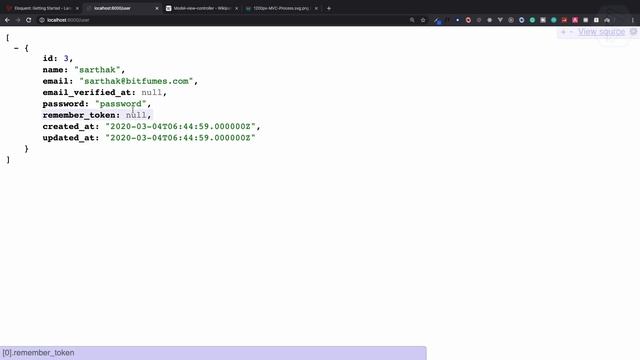Collapse the first JSON object with minus toggle
Screen dimensions: 640x360
[x=16, y=48]
